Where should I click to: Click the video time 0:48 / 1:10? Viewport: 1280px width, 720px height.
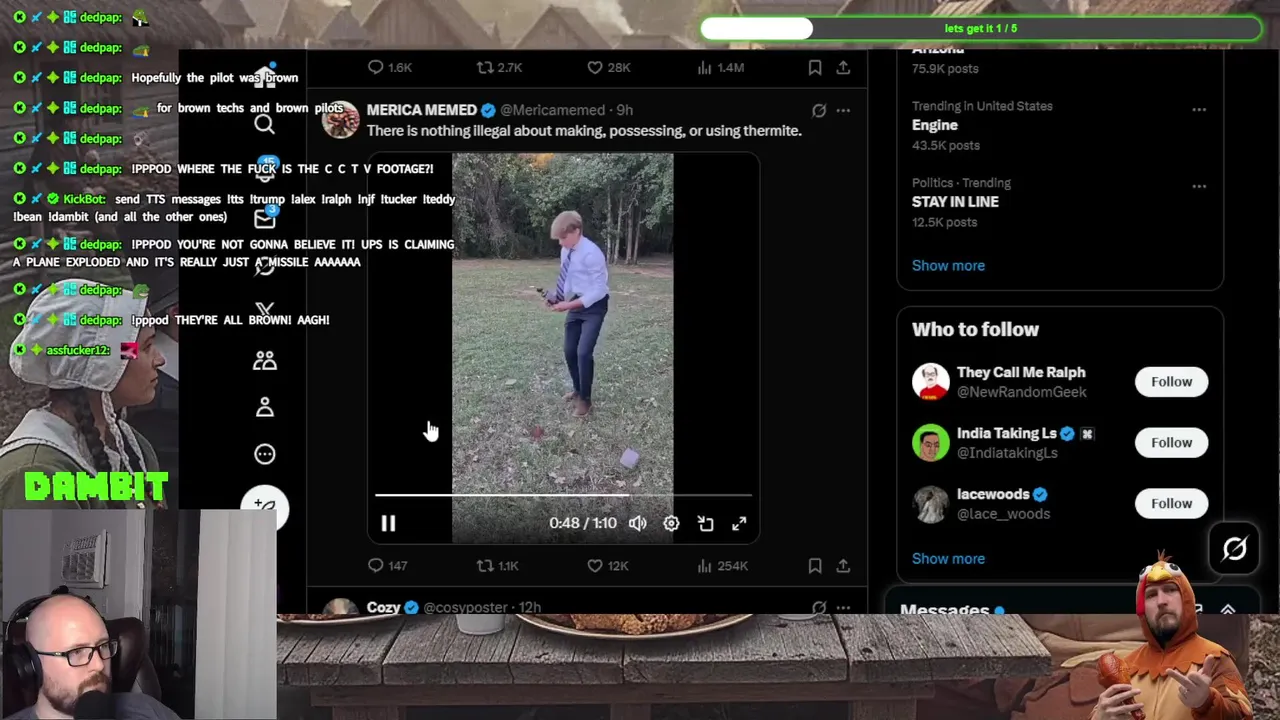tap(583, 523)
